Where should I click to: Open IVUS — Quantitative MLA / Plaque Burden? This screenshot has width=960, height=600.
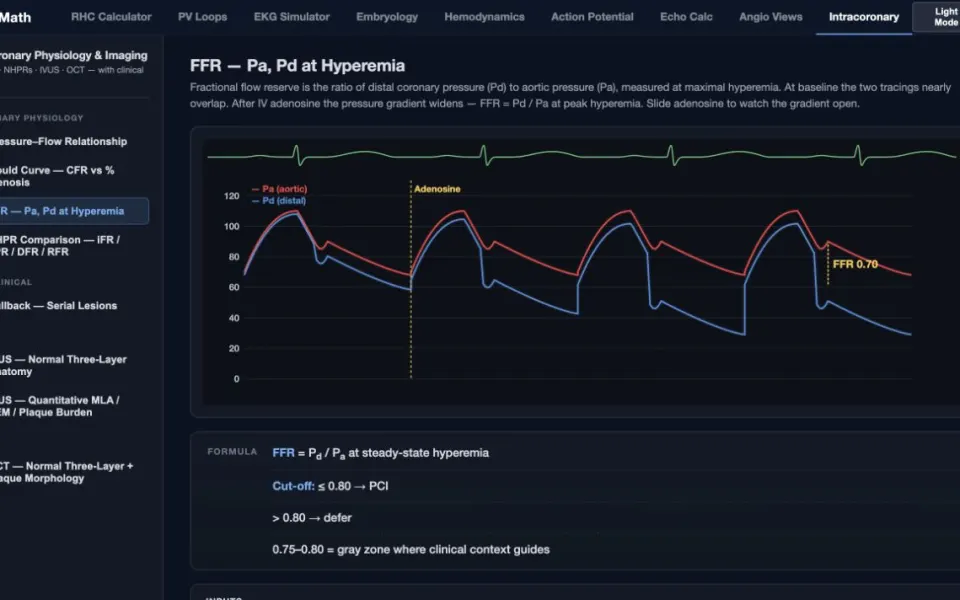(x=59, y=406)
